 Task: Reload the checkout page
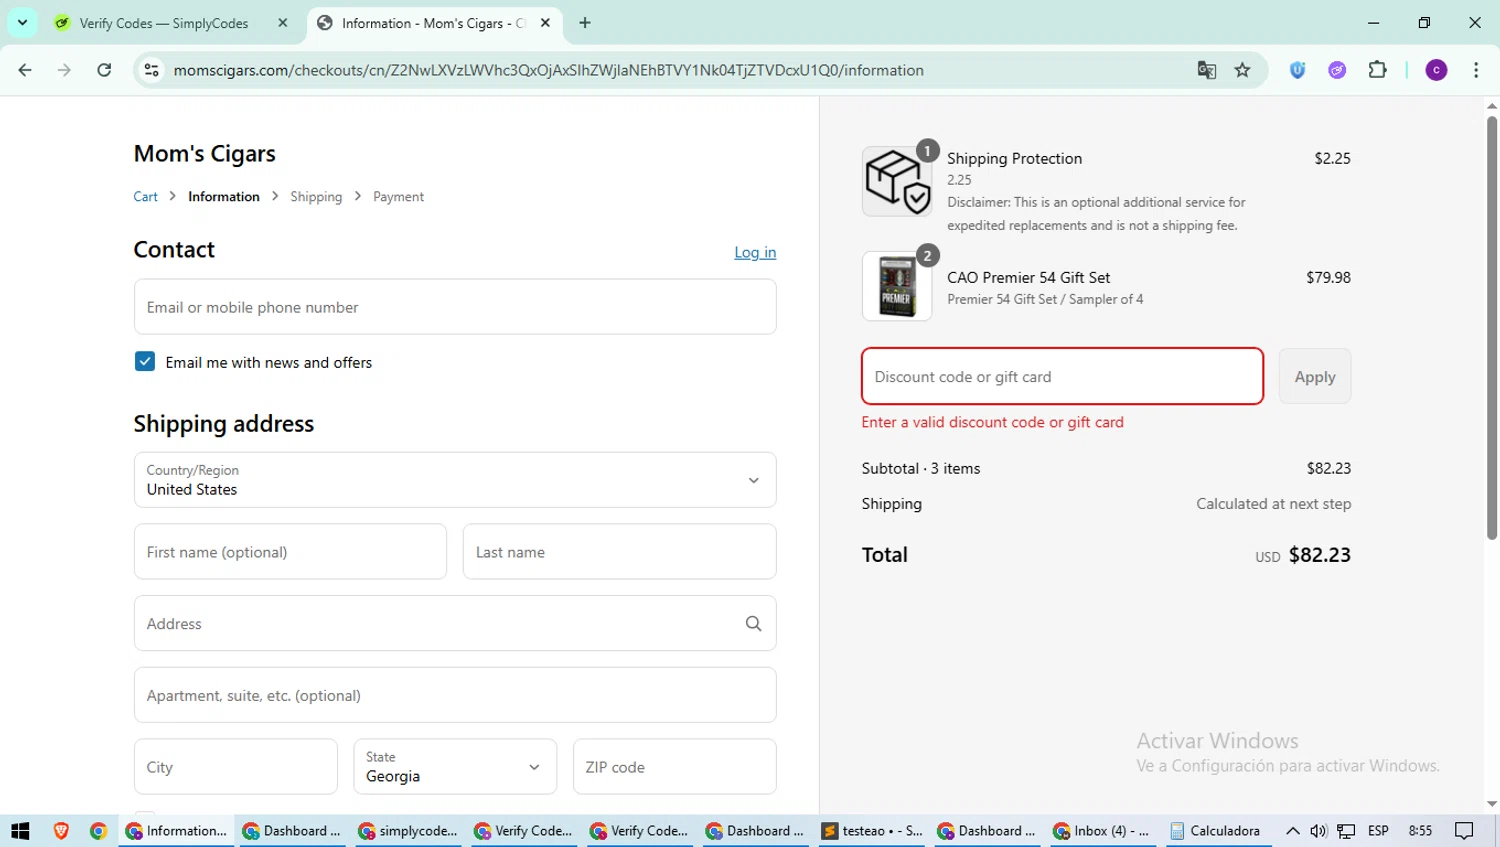point(104,70)
